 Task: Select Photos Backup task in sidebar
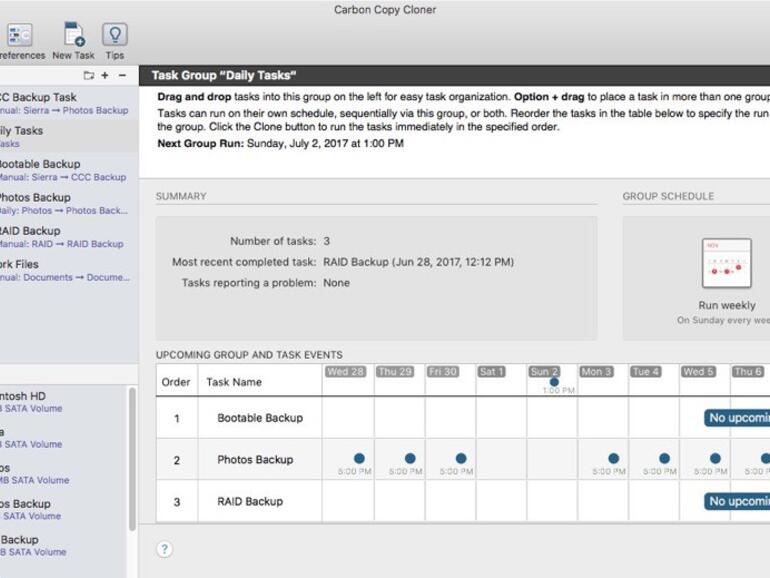tap(69, 203)
